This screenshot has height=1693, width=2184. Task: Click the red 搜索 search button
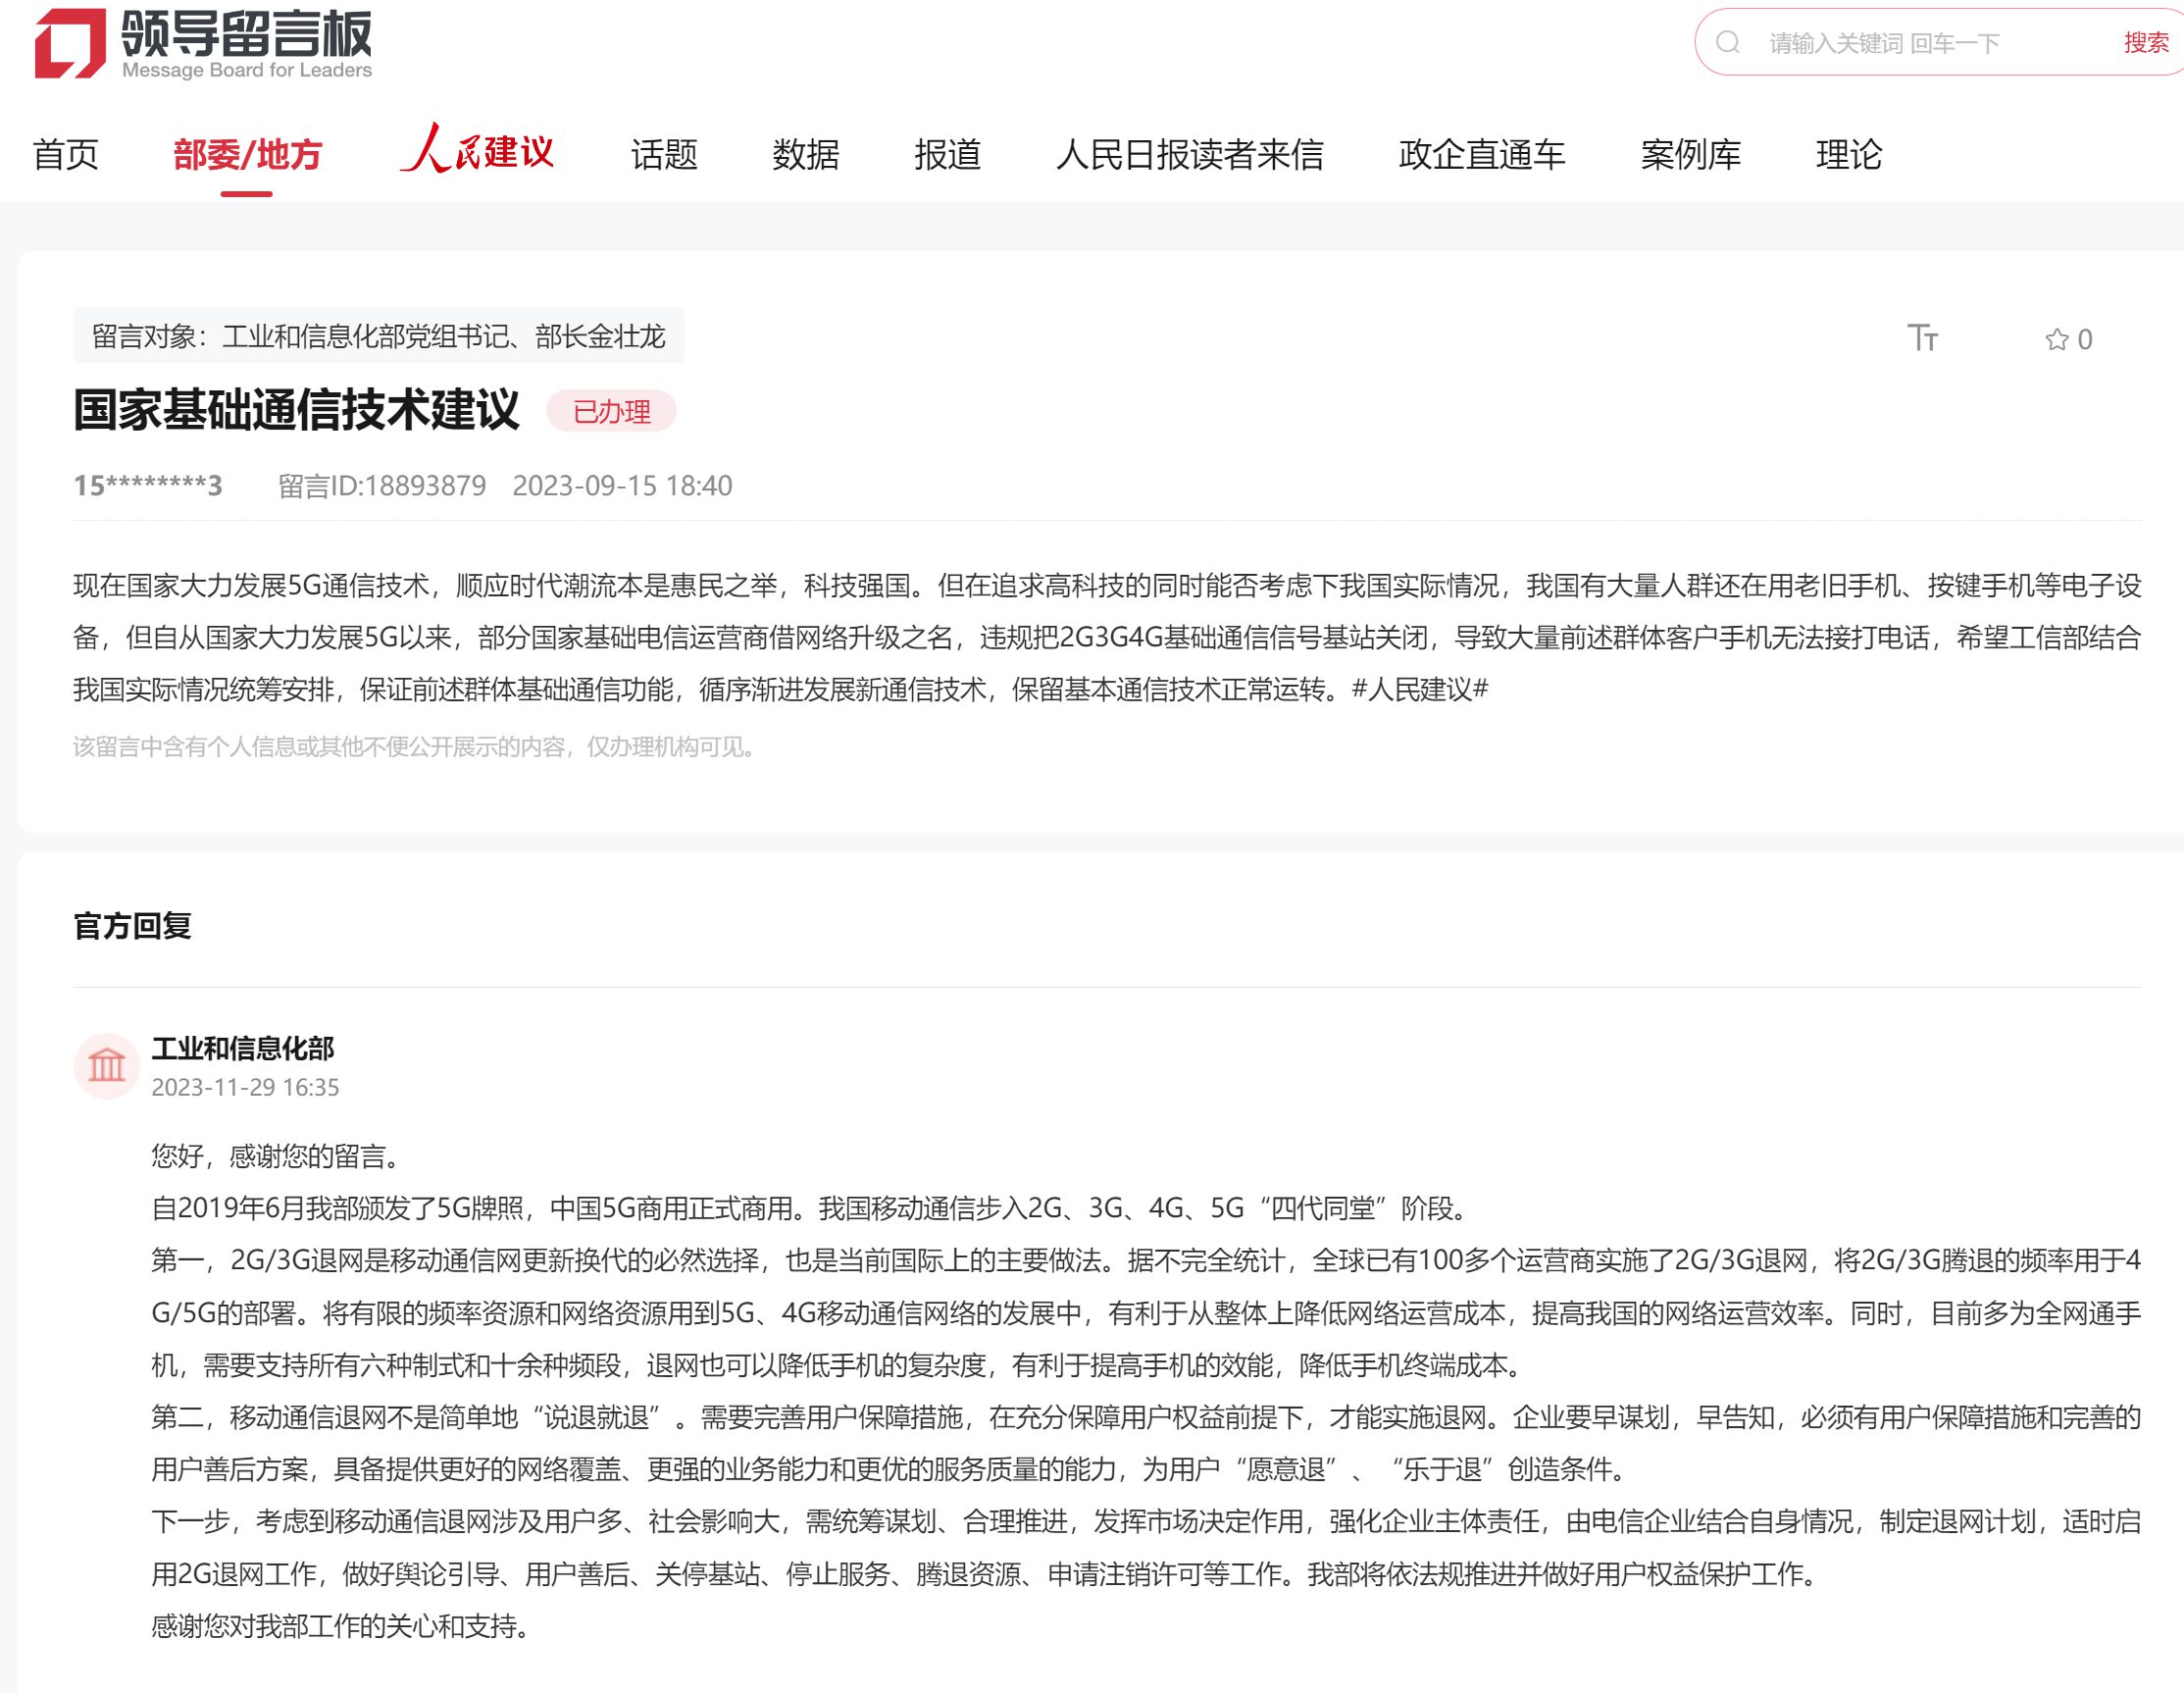pyautogui.click(x=2146, y=42)
